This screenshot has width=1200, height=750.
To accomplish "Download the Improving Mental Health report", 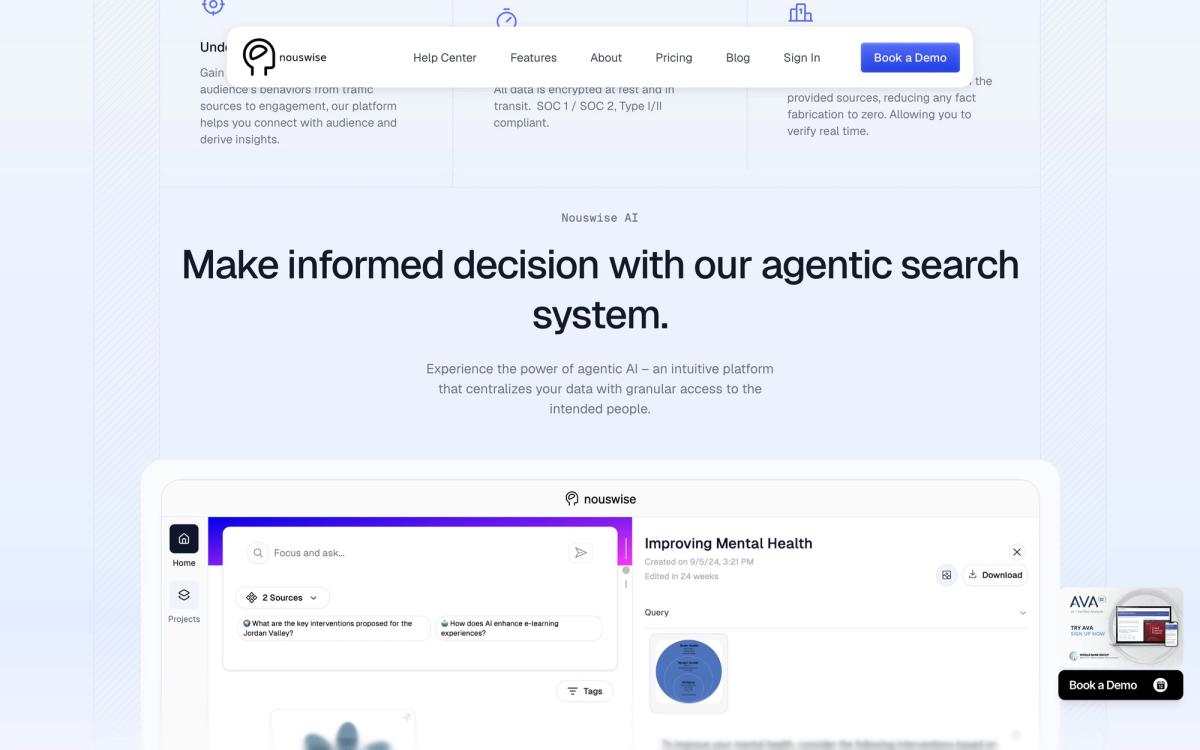I will (995, 575).
